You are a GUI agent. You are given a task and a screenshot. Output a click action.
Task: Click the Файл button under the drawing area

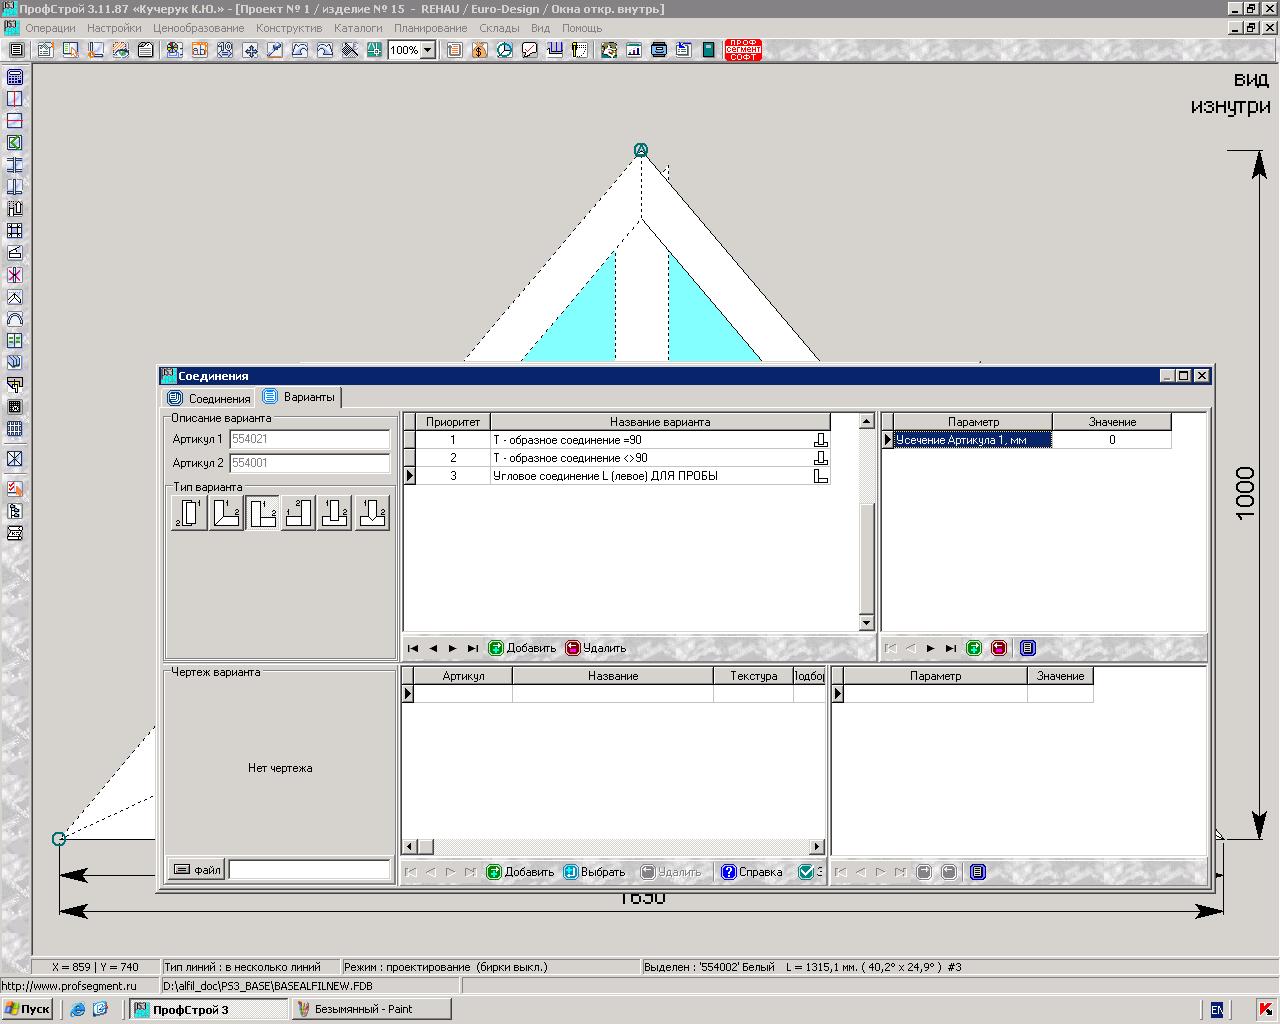point(197,870)
